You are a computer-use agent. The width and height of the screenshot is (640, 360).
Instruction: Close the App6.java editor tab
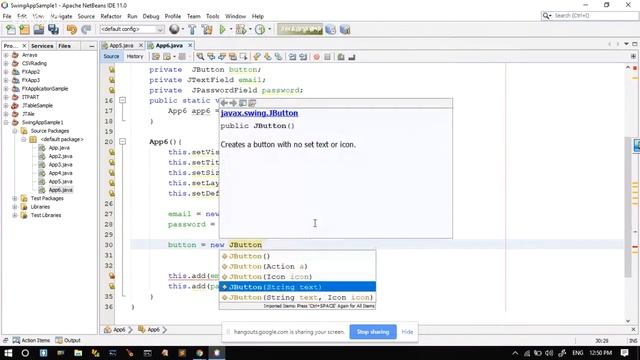pos(190,45)
